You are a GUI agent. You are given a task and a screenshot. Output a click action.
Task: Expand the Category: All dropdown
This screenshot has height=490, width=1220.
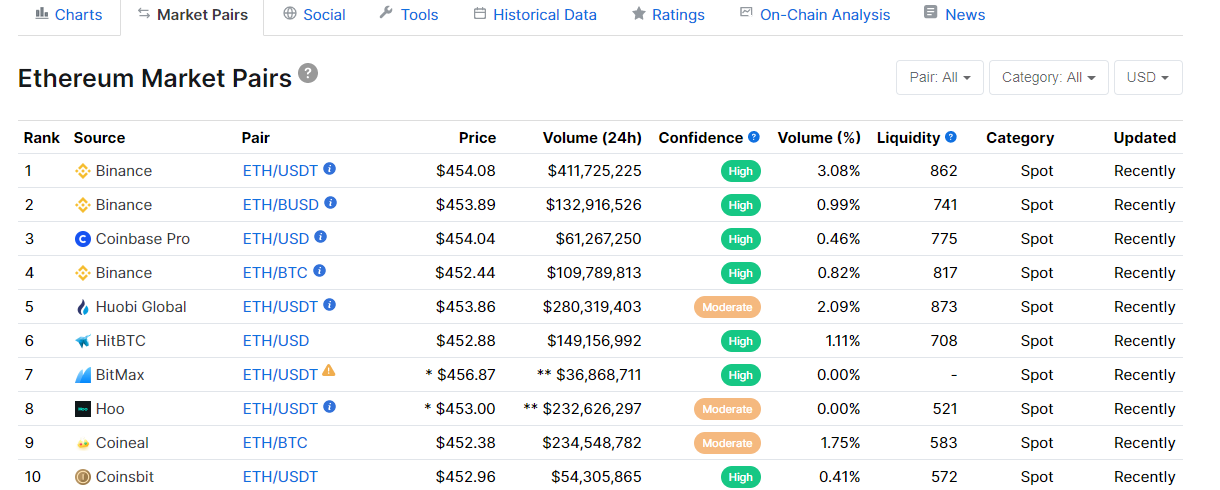click(x=1048, y=77)
